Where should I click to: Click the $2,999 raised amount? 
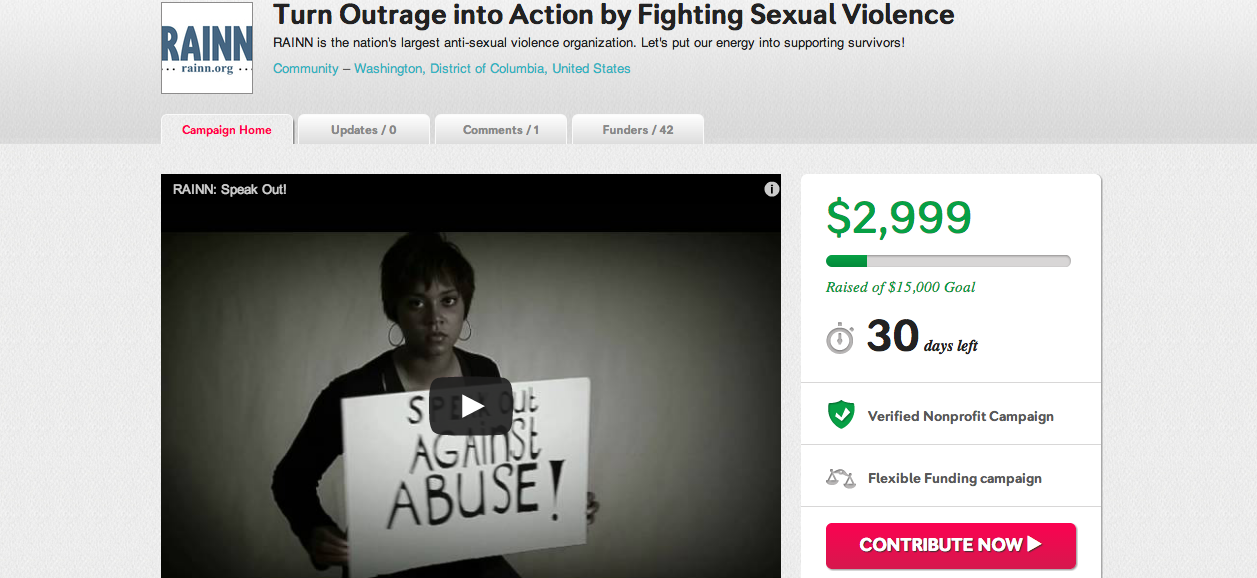pyautogui.click(x=898, y=217)
